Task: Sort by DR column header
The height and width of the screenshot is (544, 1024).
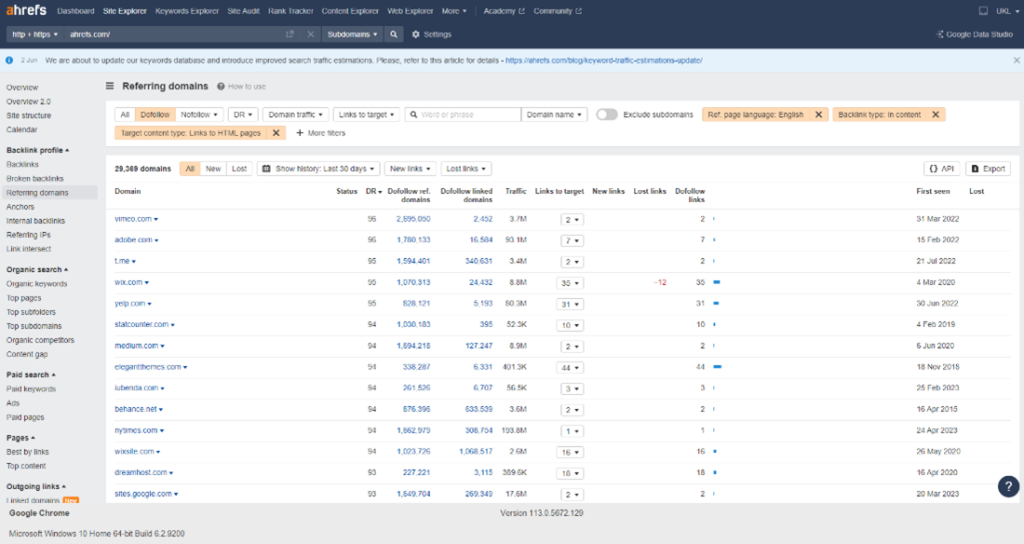Action: (x=374, y=191)
